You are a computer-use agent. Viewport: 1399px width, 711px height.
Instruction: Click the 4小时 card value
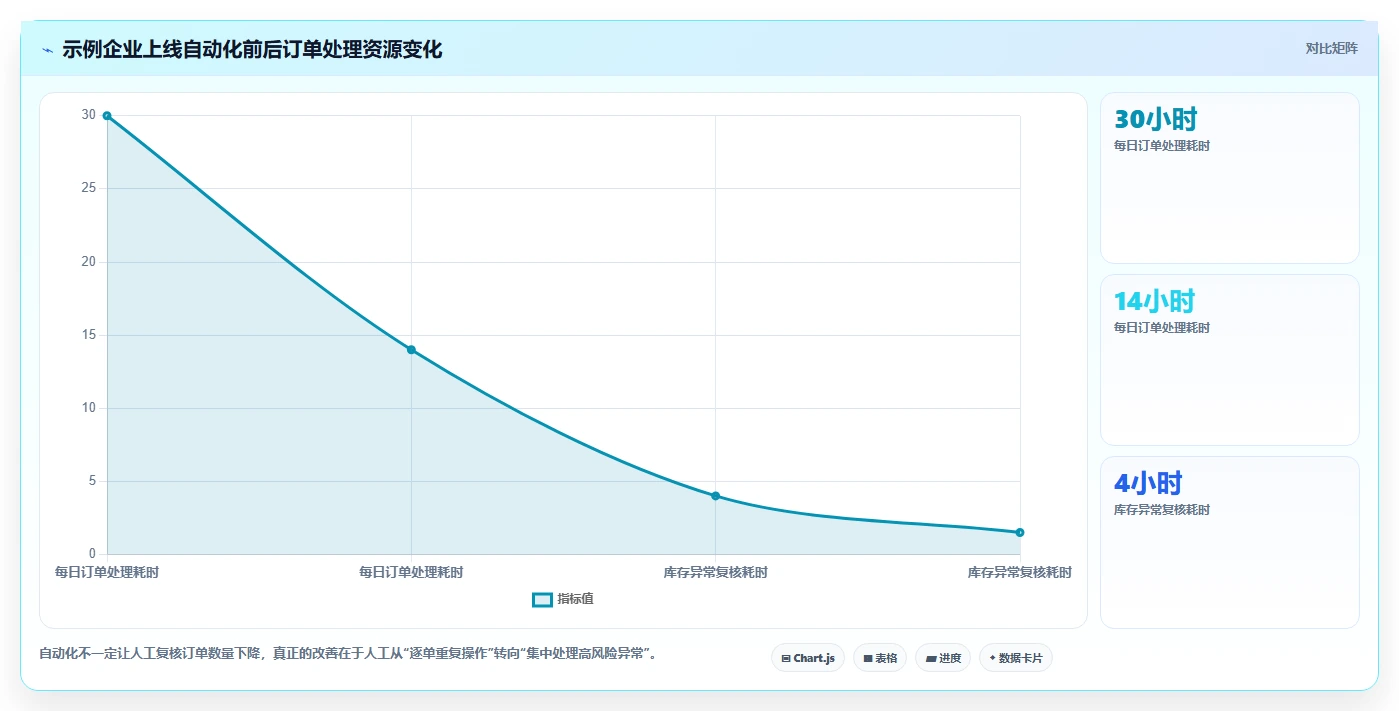pos(1148,483)
